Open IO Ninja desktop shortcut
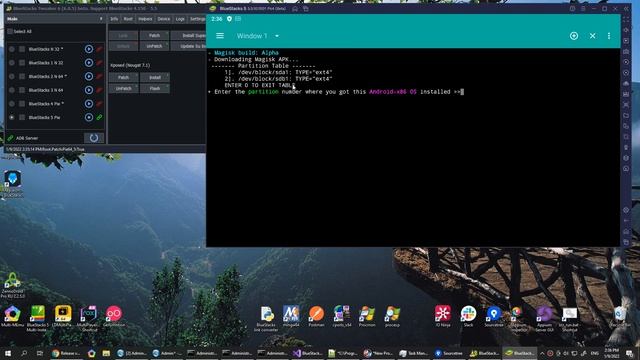This screenshot has height=360, width=640. coord(443,316)
